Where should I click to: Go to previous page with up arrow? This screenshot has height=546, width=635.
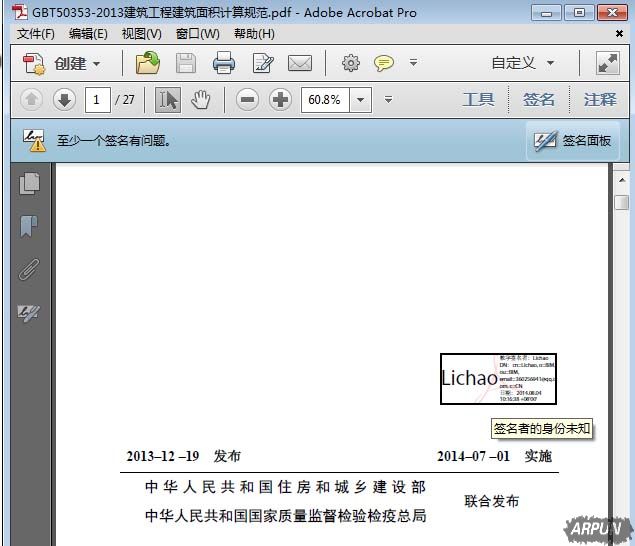[31, 100]
